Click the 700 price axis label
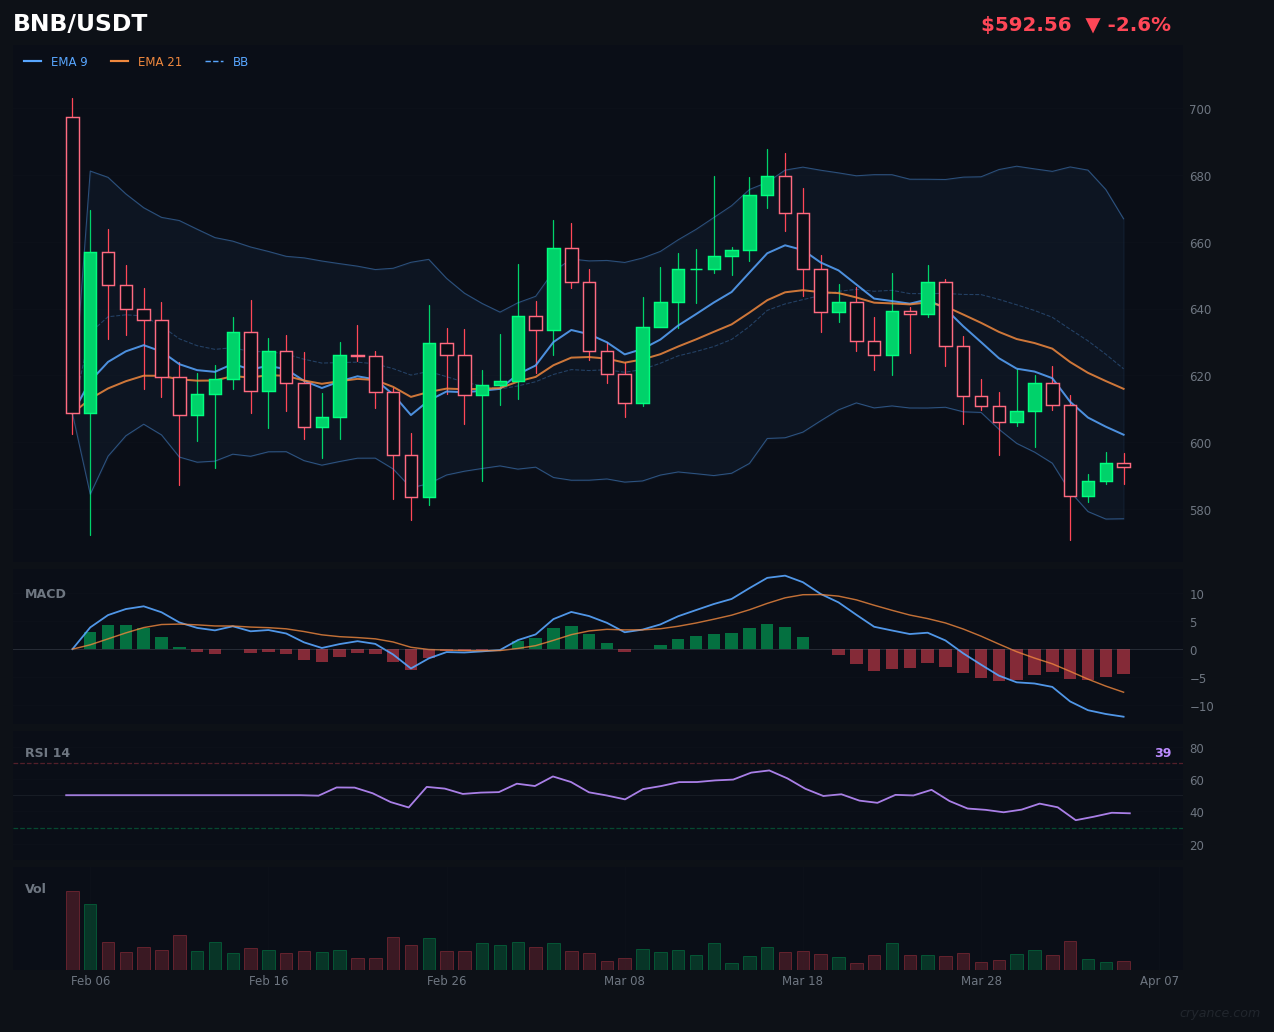The image size is (1274, 1032). click(1199, 110)
